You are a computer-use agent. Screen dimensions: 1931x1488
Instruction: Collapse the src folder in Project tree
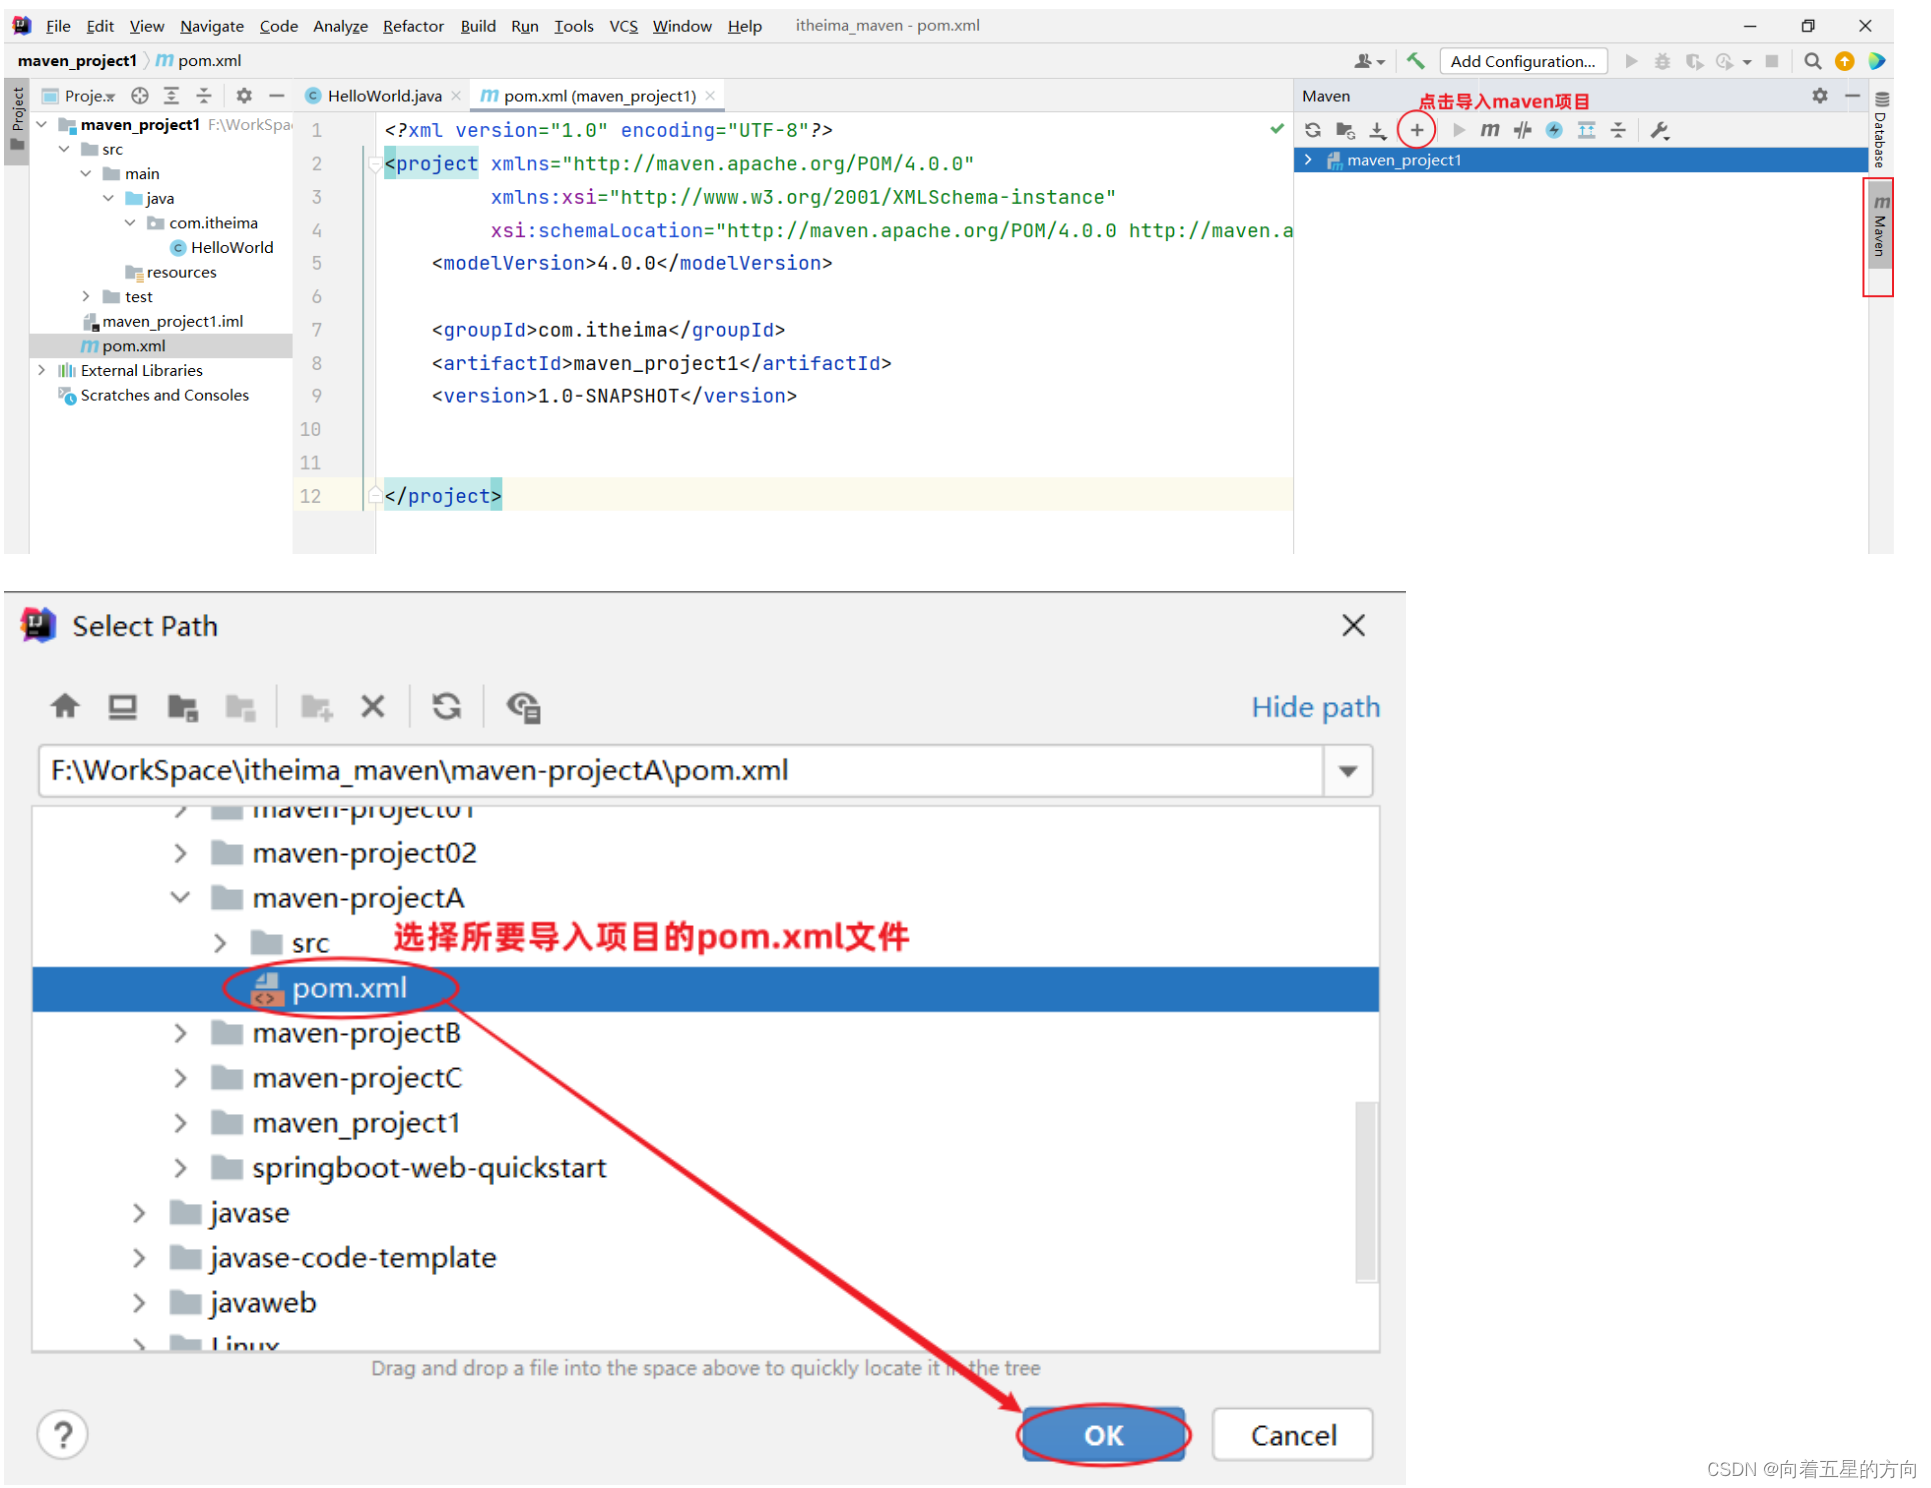tap(64, 149)
